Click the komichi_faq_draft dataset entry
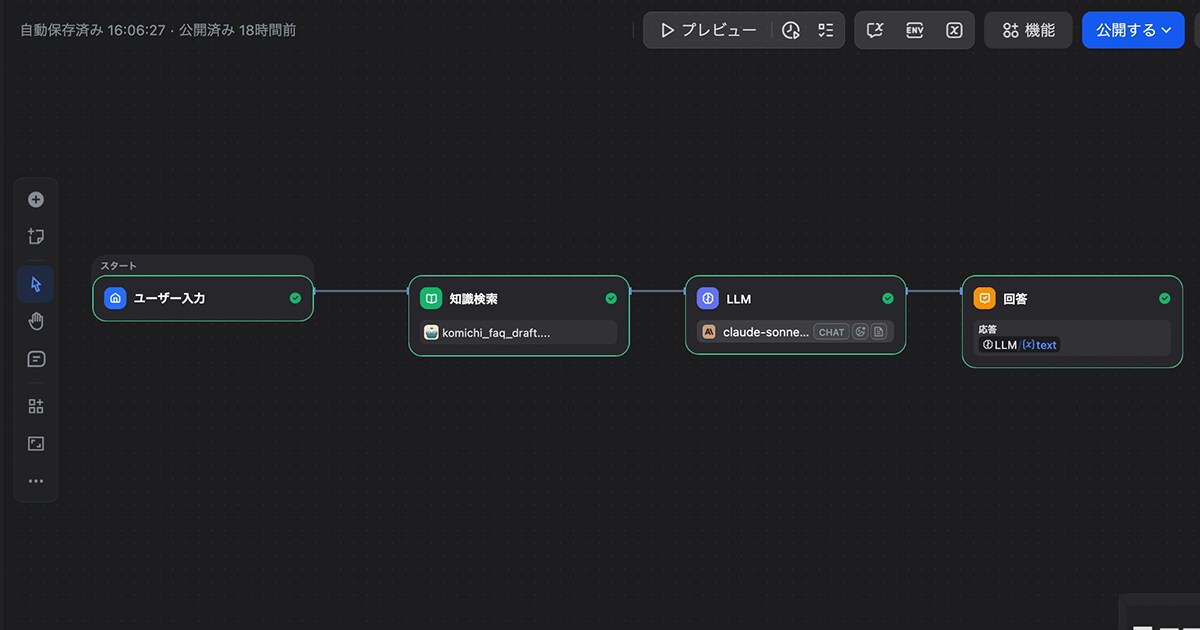The height and width of the screenshot is (630, 1200). tap(519, 333)
